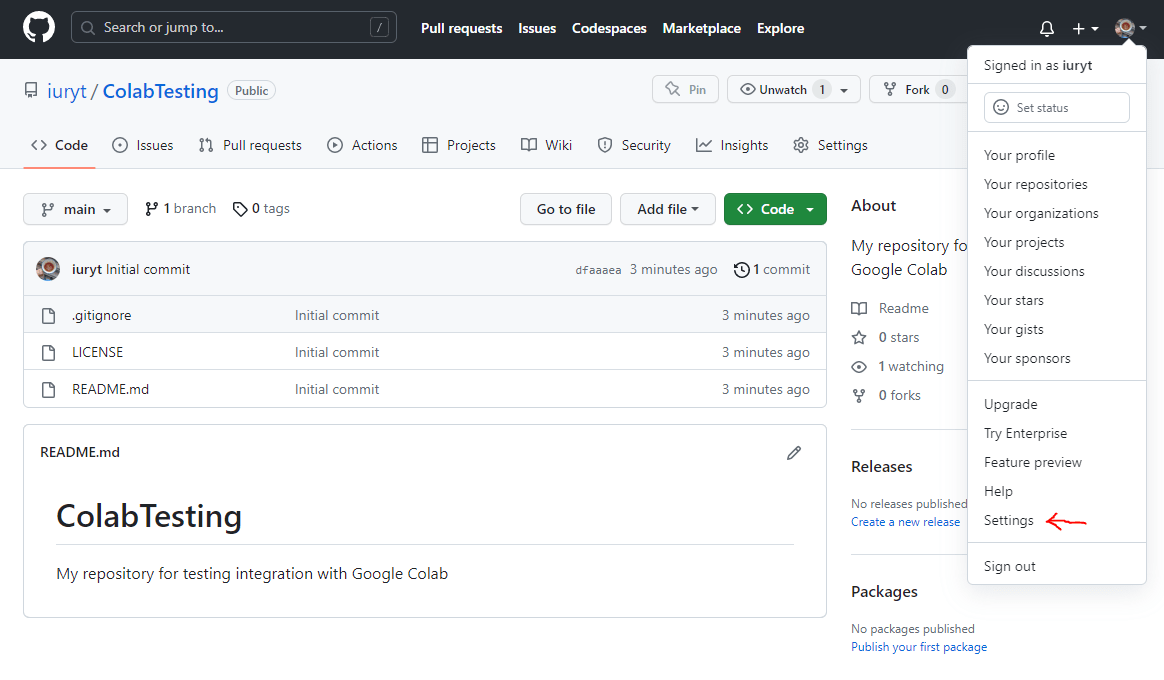This screenshot has width=1164, height=680.
Task: Open commit history via the clock icon
Action: [x=742, y=269]
